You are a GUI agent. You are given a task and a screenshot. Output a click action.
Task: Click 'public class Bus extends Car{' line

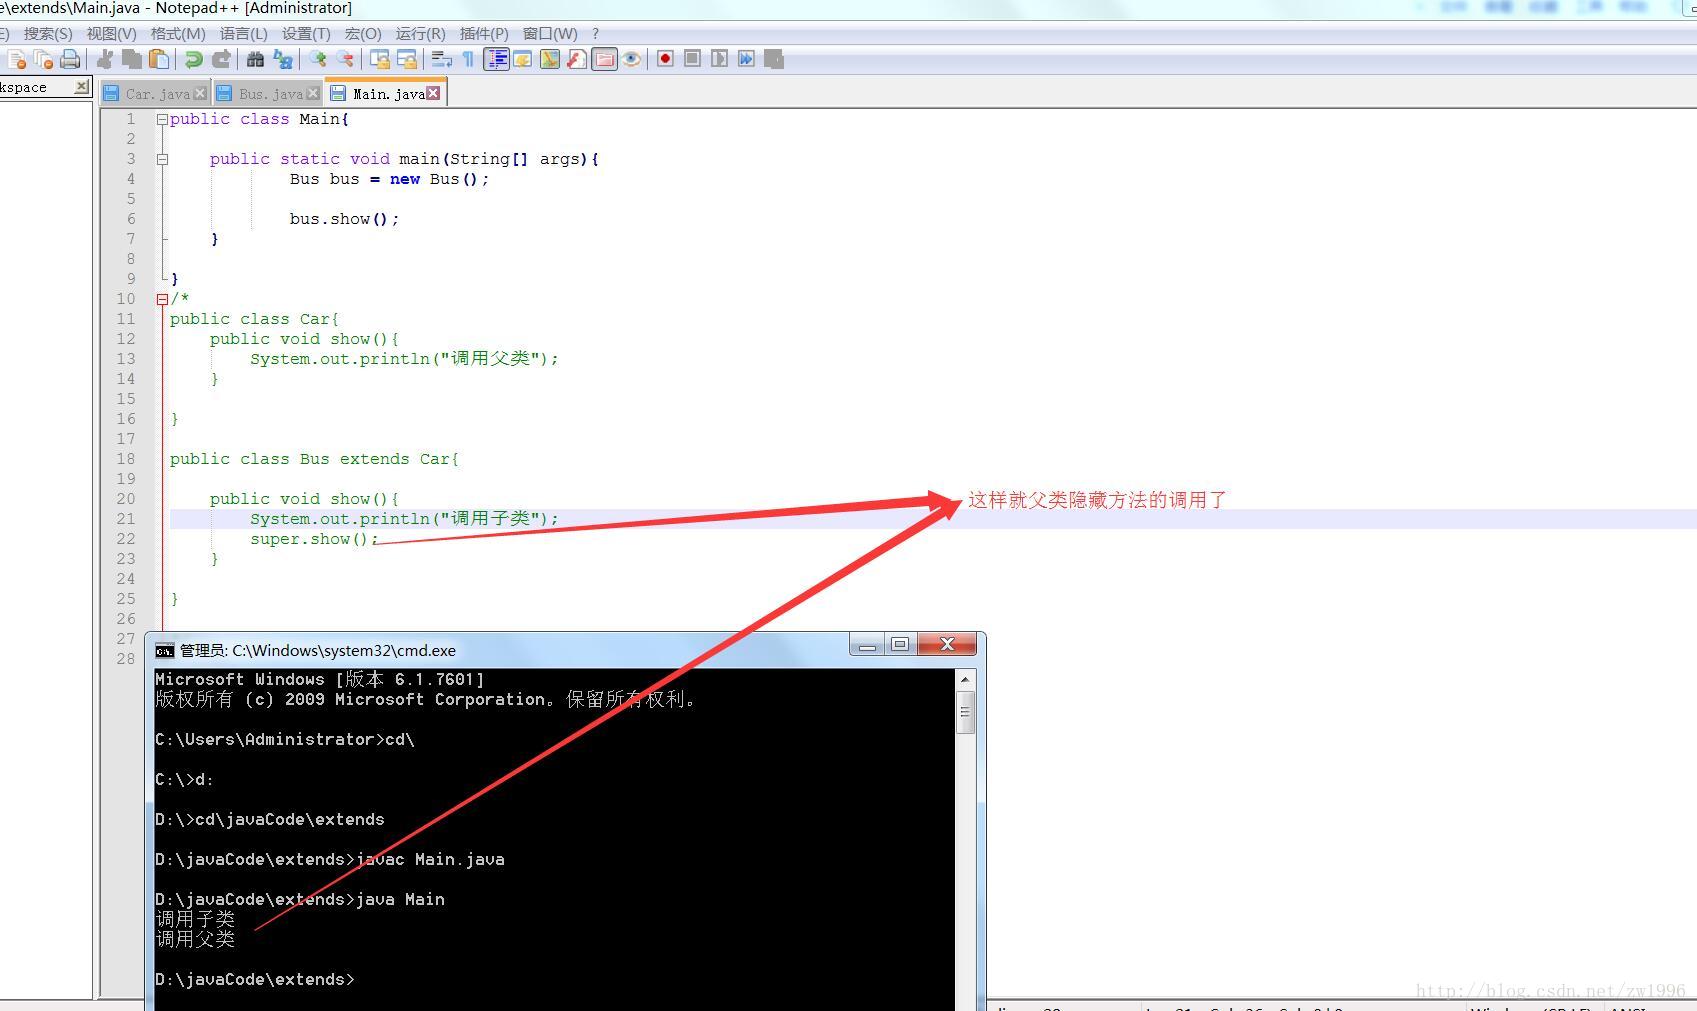[x=314, y=459]
